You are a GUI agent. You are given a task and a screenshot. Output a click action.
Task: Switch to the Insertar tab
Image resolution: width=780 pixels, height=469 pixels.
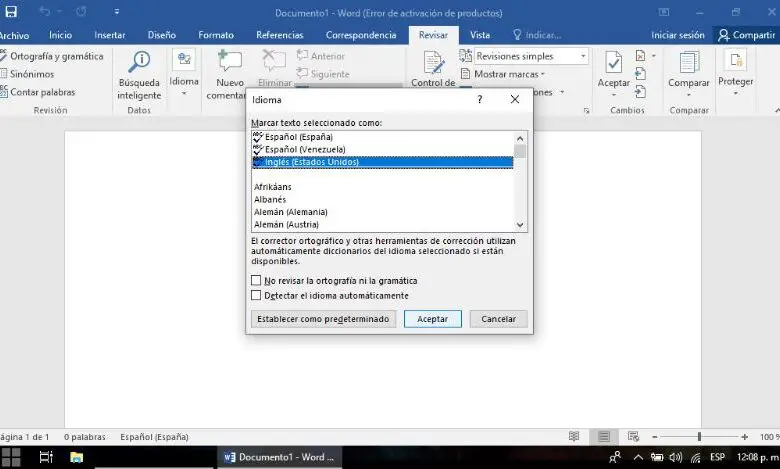pyautogui.click(x=110, y=35)
